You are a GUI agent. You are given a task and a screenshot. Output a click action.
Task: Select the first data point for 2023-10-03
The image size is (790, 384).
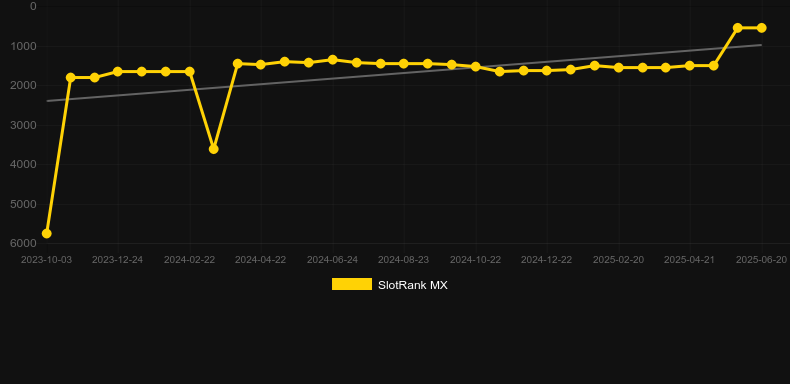(47, 233)
